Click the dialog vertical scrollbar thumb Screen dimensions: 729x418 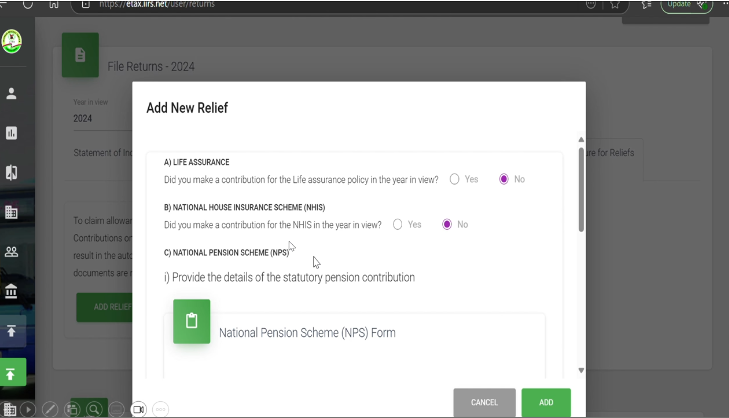tap(580, 190)
